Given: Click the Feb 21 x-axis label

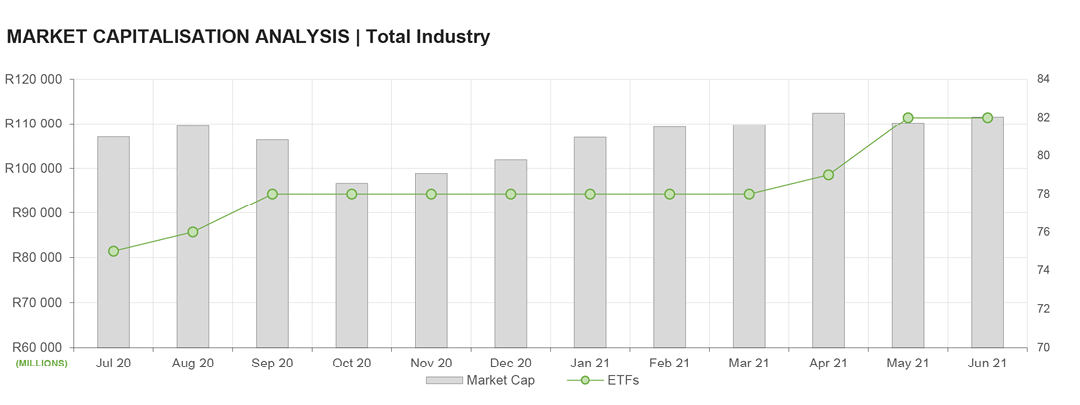Looking at the screenshot, I should pos(669,363).
